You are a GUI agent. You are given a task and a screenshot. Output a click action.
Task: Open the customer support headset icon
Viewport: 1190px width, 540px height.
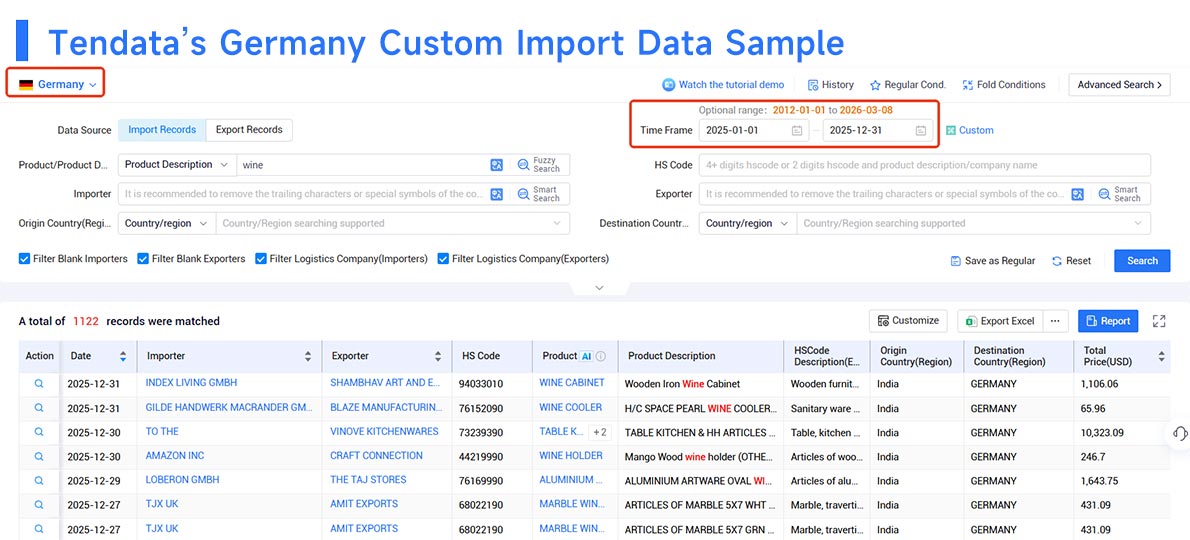1179,433
